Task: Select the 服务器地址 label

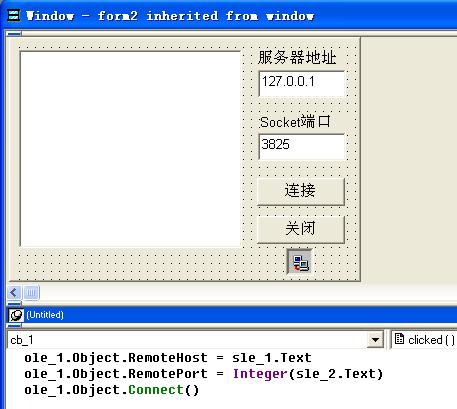Action: pyautogui.click(x=297, y=57)
